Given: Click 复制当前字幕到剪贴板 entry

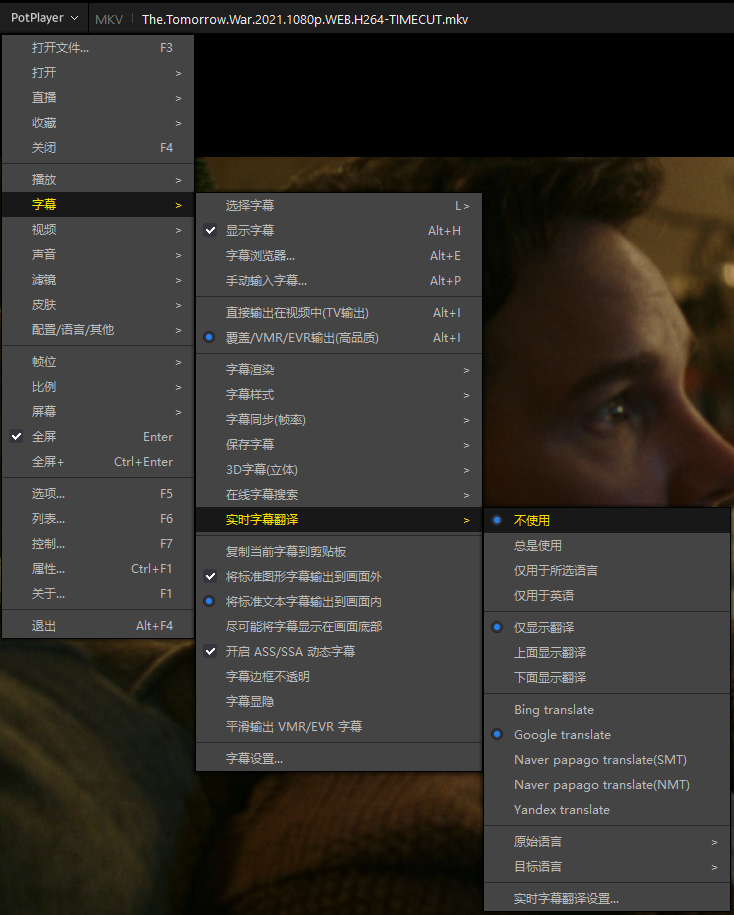Looking at the screenshot, I should click(286, 552).
